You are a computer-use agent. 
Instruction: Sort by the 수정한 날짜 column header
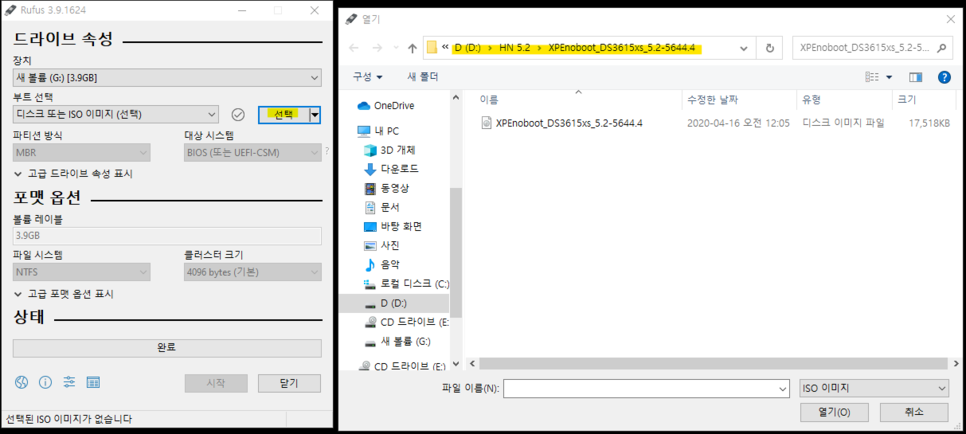pos(712,100)
